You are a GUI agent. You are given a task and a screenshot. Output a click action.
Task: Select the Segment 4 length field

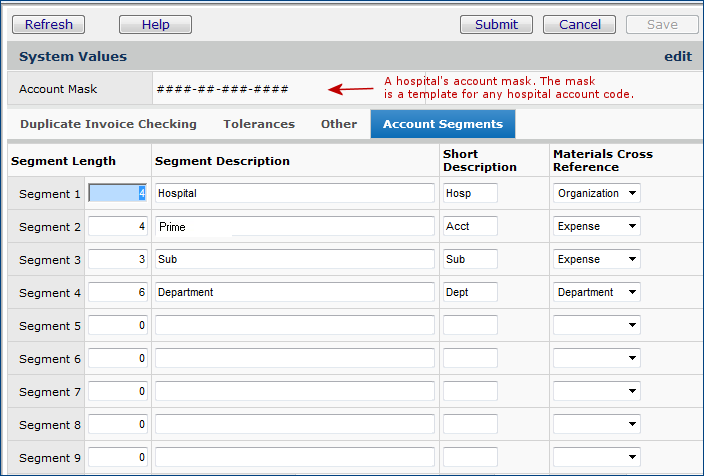click(118, 292)
